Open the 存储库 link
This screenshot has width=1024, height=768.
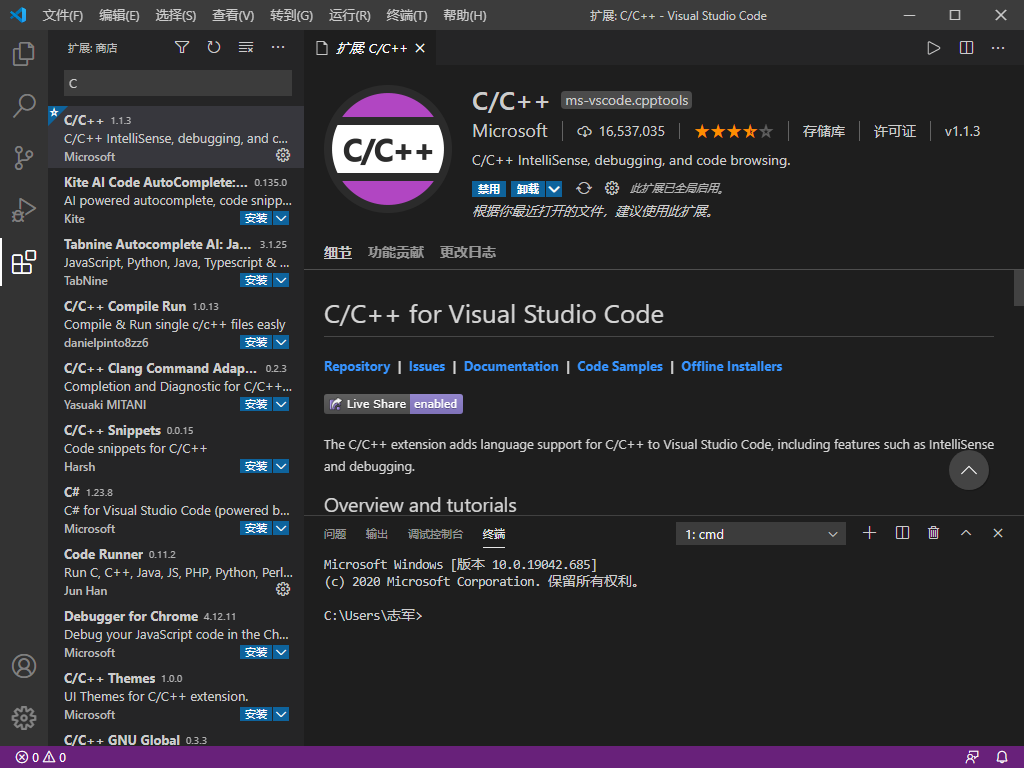[x=824, y=131]
